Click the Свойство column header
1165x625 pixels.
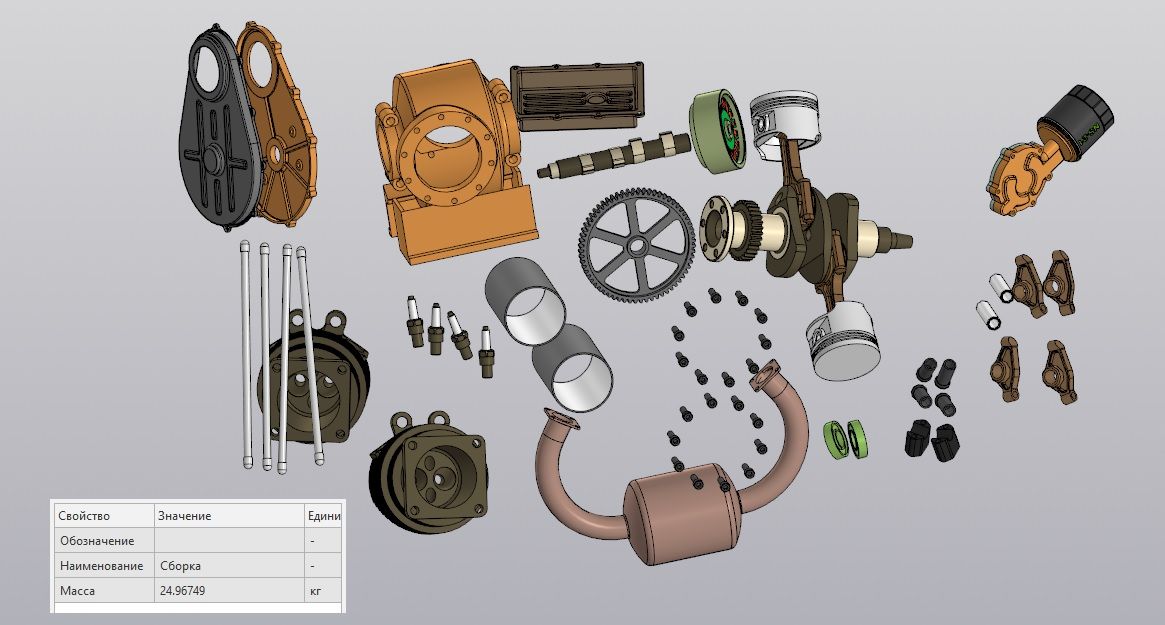click(84, 516)
